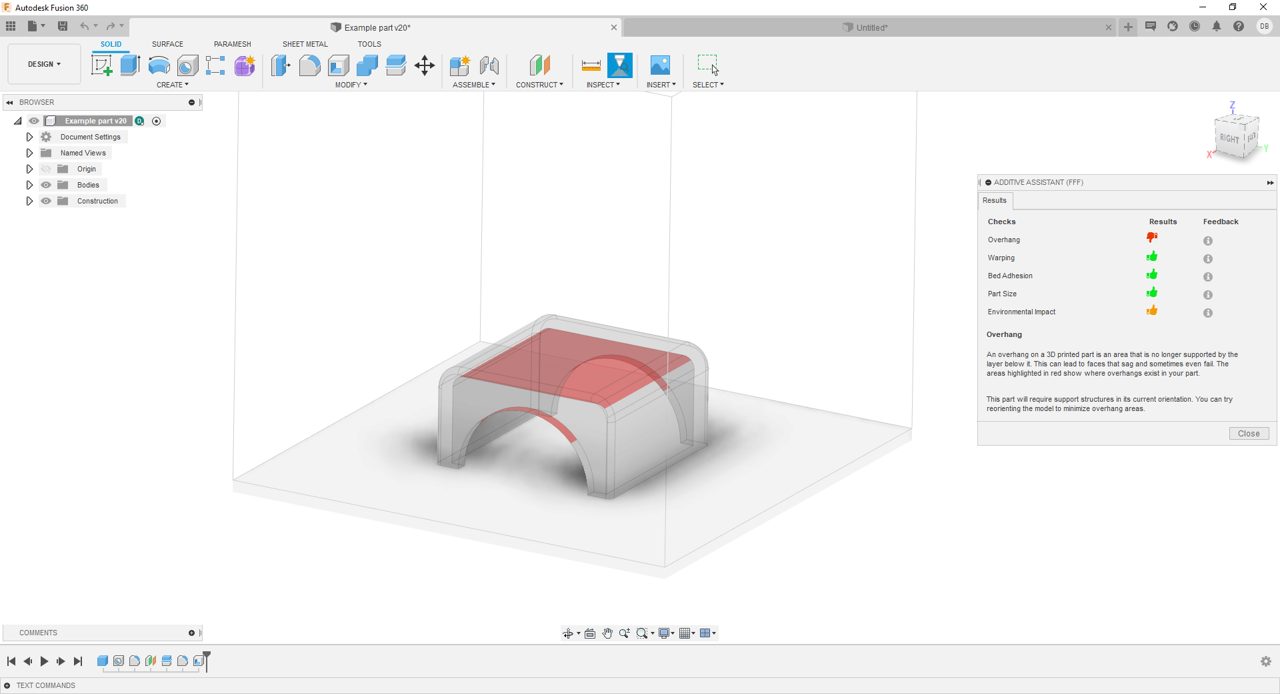Expand the Construction folder in browser
The height and width of the screenshot is (694, 1280).
(29, 201)
